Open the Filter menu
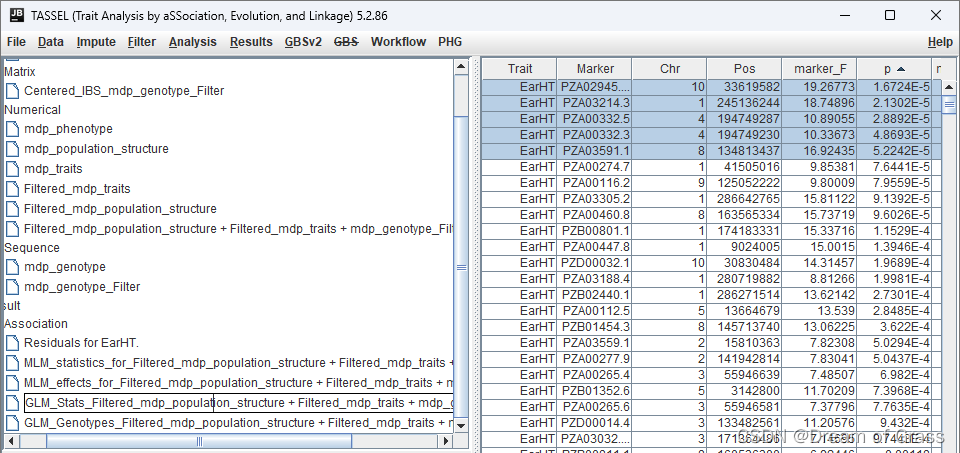The height and width of the screenshot is (453, 960). (142, 42)
